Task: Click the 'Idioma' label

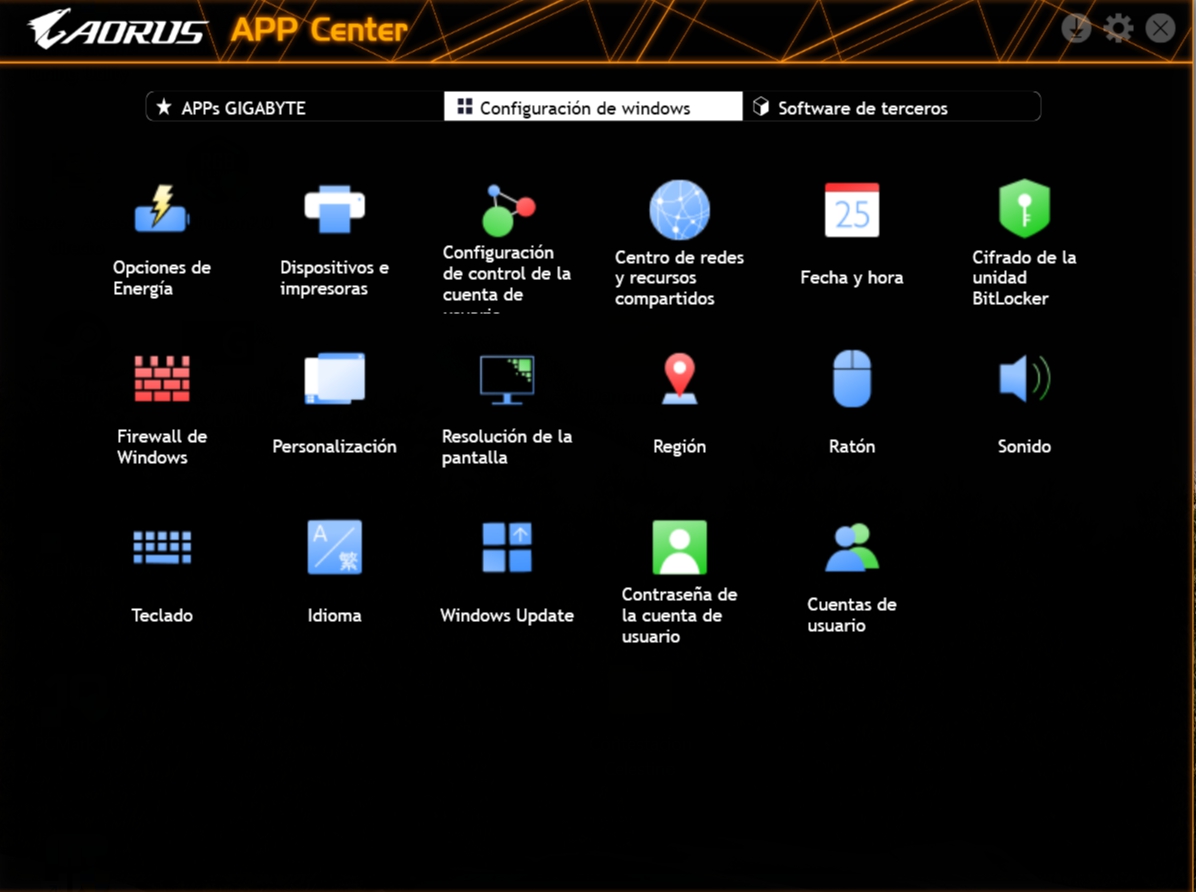Action: pos(334,615)
